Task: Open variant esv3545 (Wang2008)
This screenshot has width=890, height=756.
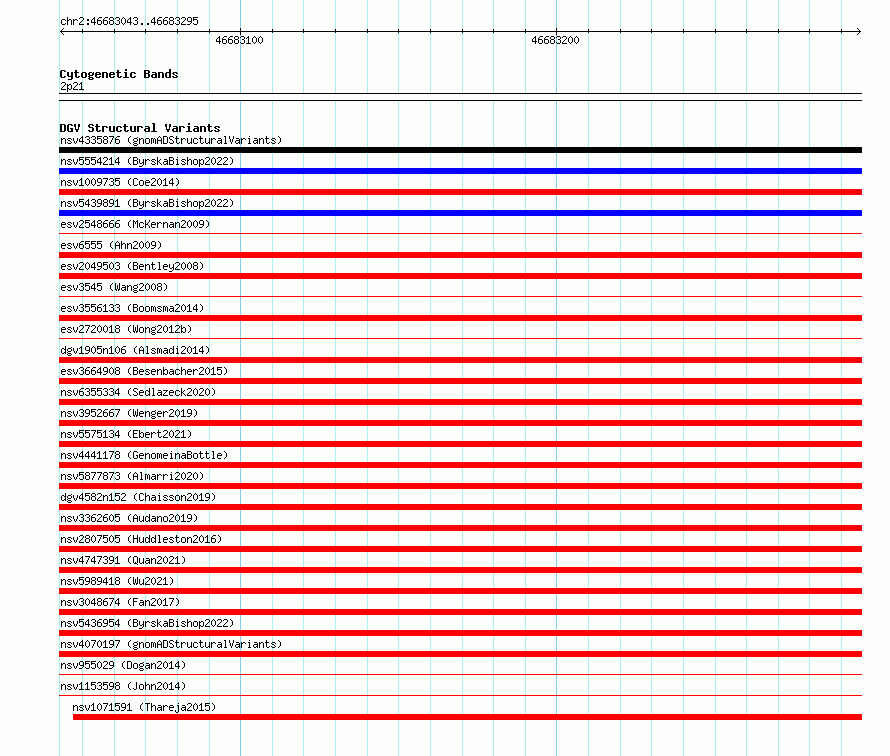Action: [114, 287]
